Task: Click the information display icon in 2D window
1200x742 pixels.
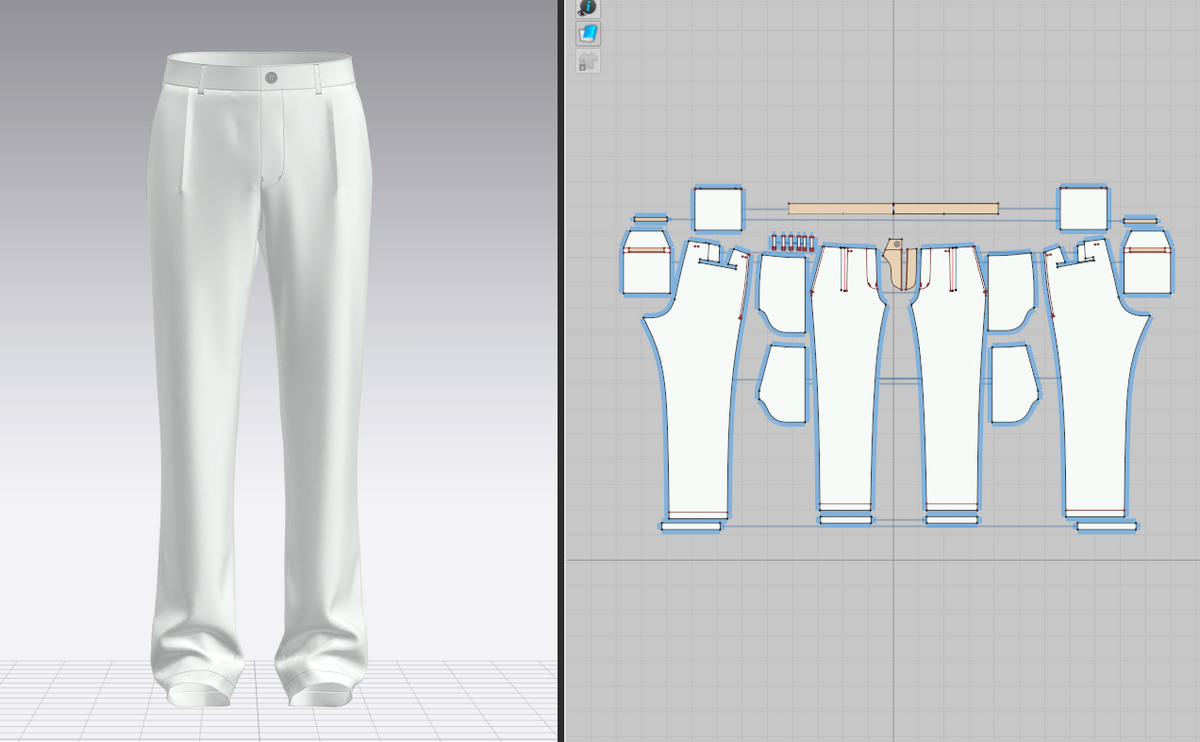Action: point(587,7)
